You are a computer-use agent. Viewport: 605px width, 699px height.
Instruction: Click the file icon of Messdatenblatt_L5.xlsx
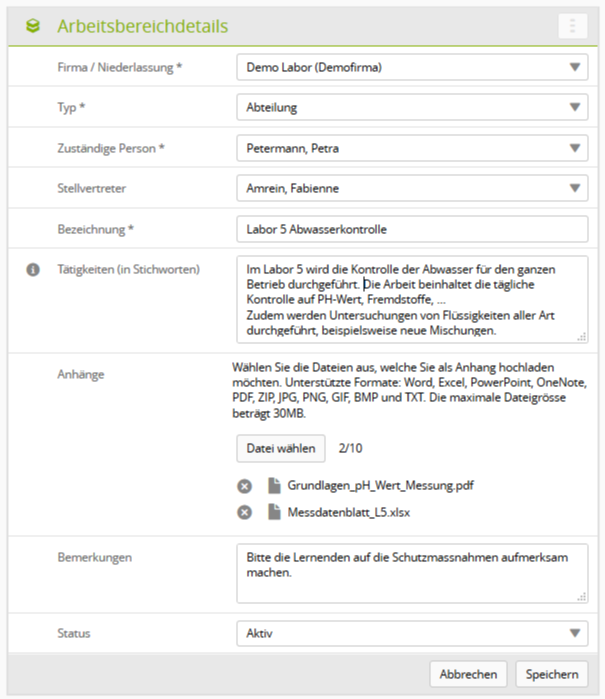pyautogui.click(x=274, y=512)
